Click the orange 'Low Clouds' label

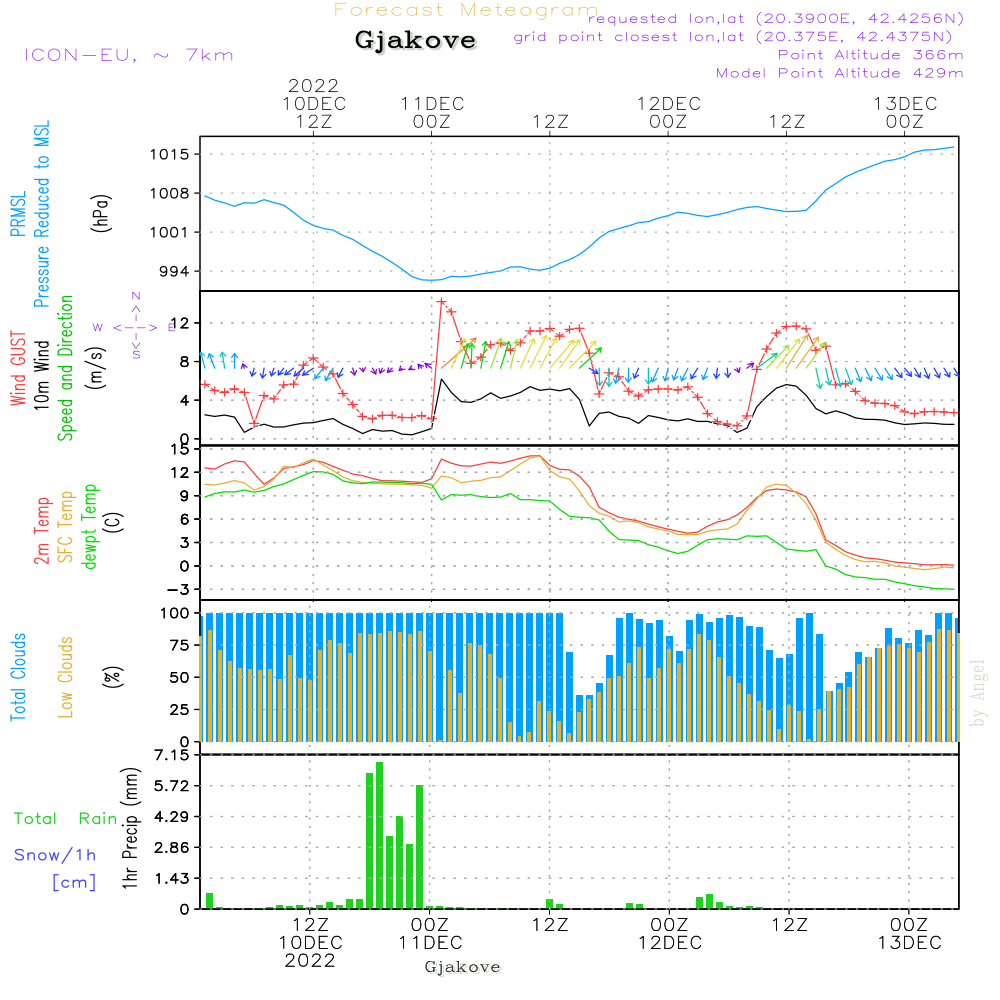(x=66, y=677)
